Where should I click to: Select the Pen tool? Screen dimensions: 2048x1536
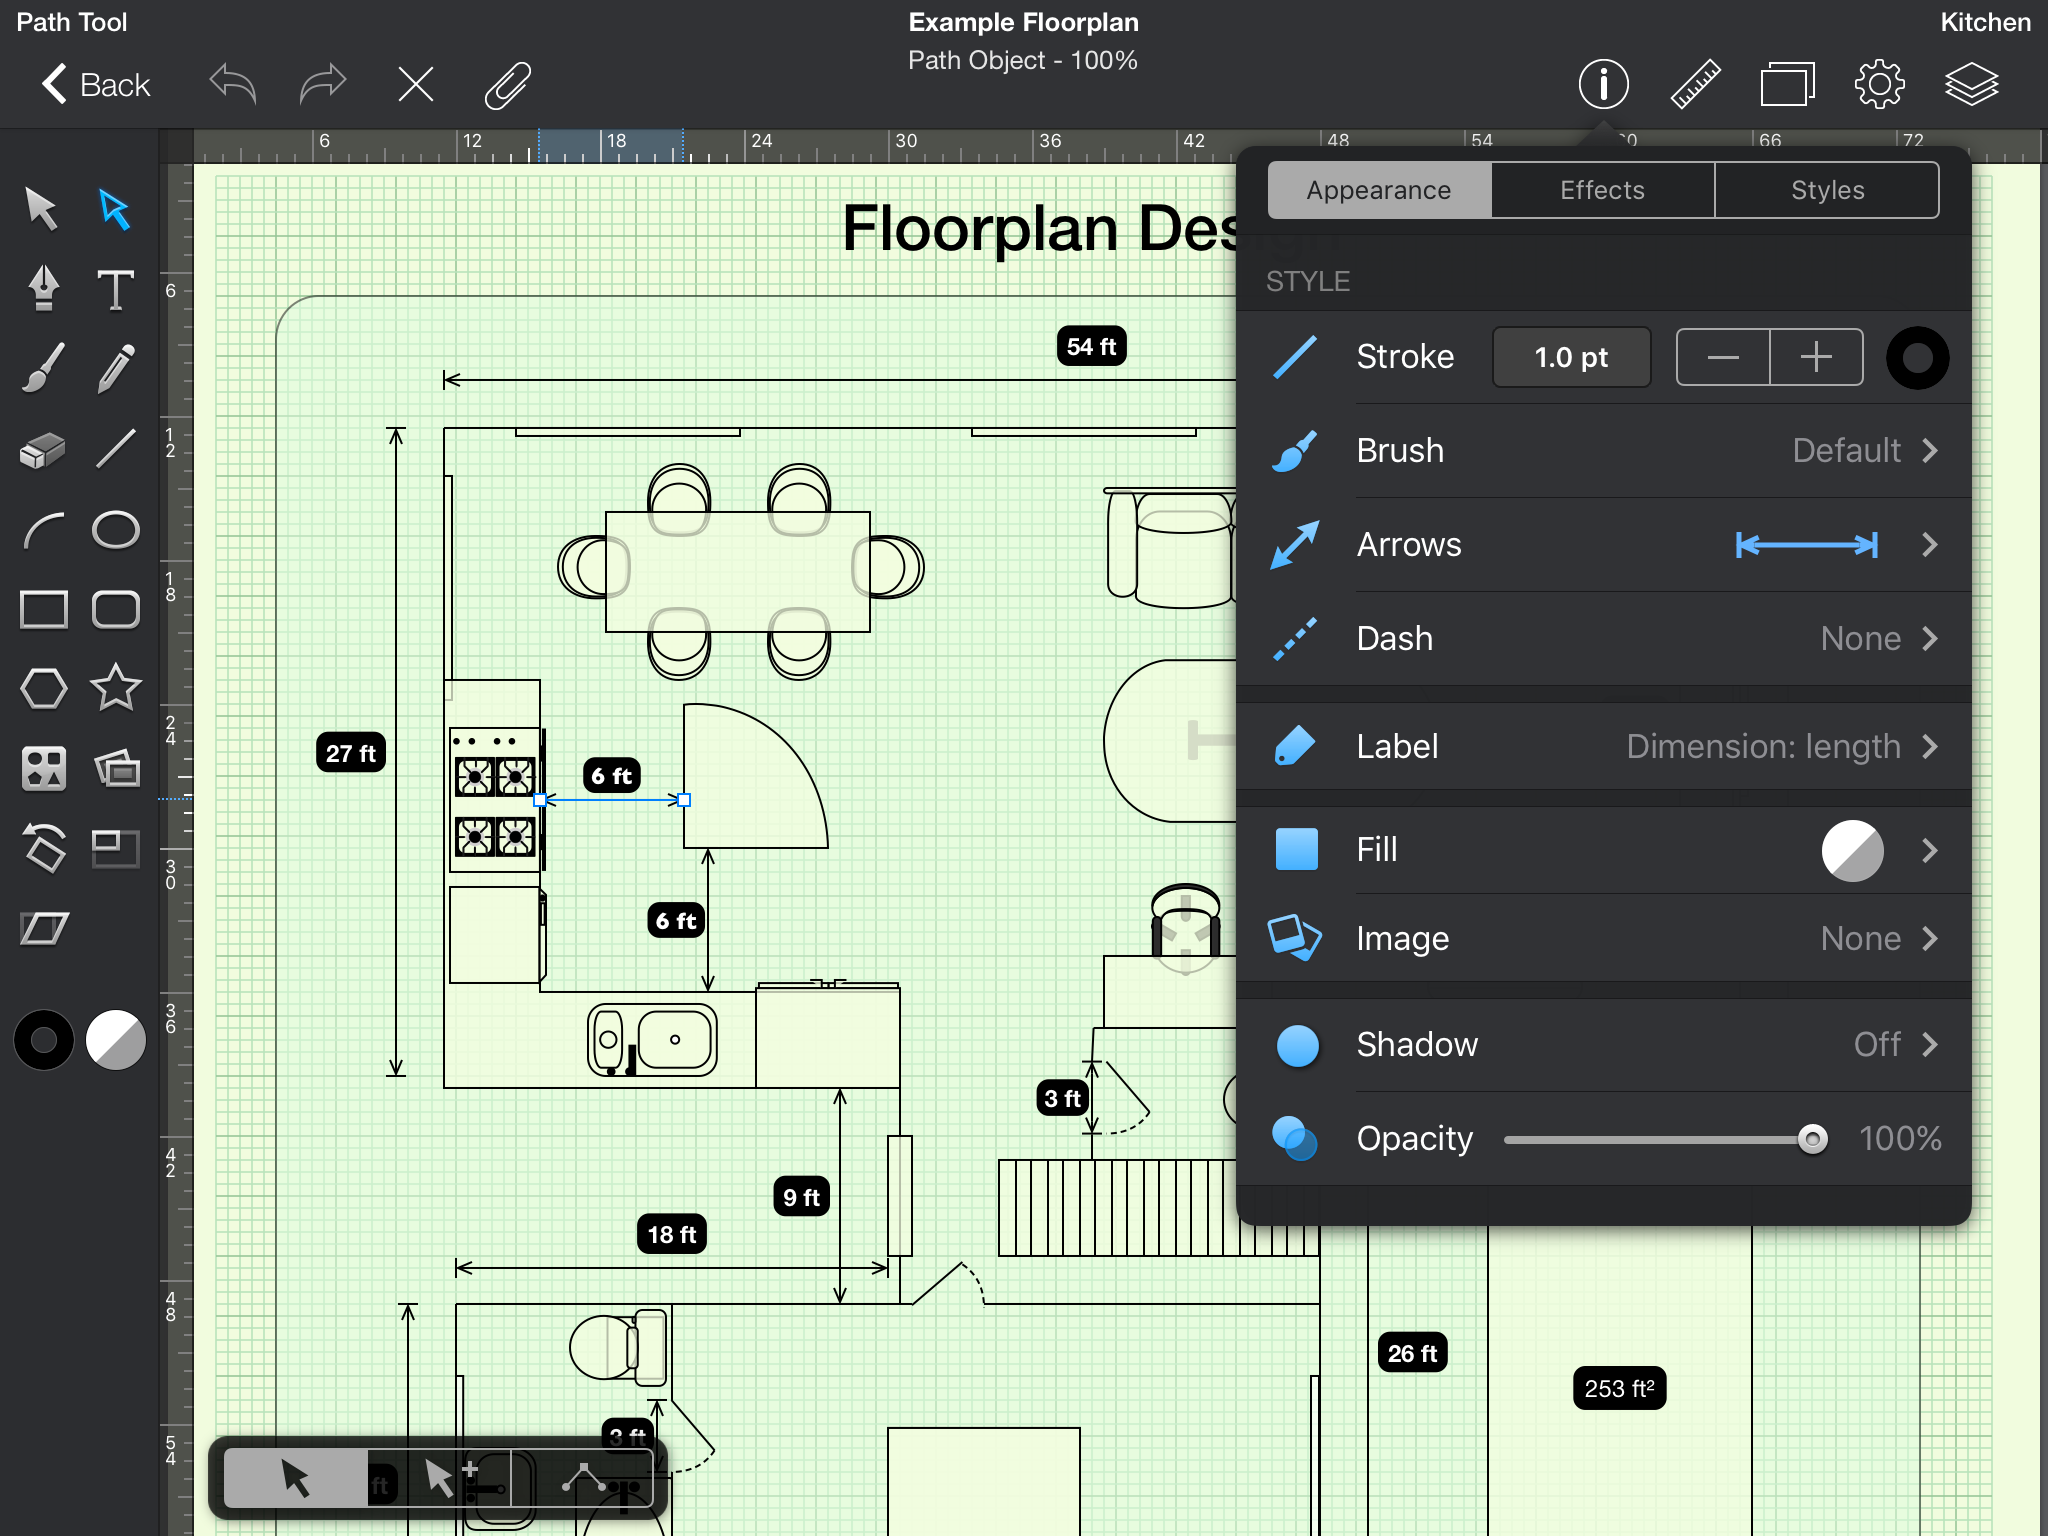(x=44, y=288)
